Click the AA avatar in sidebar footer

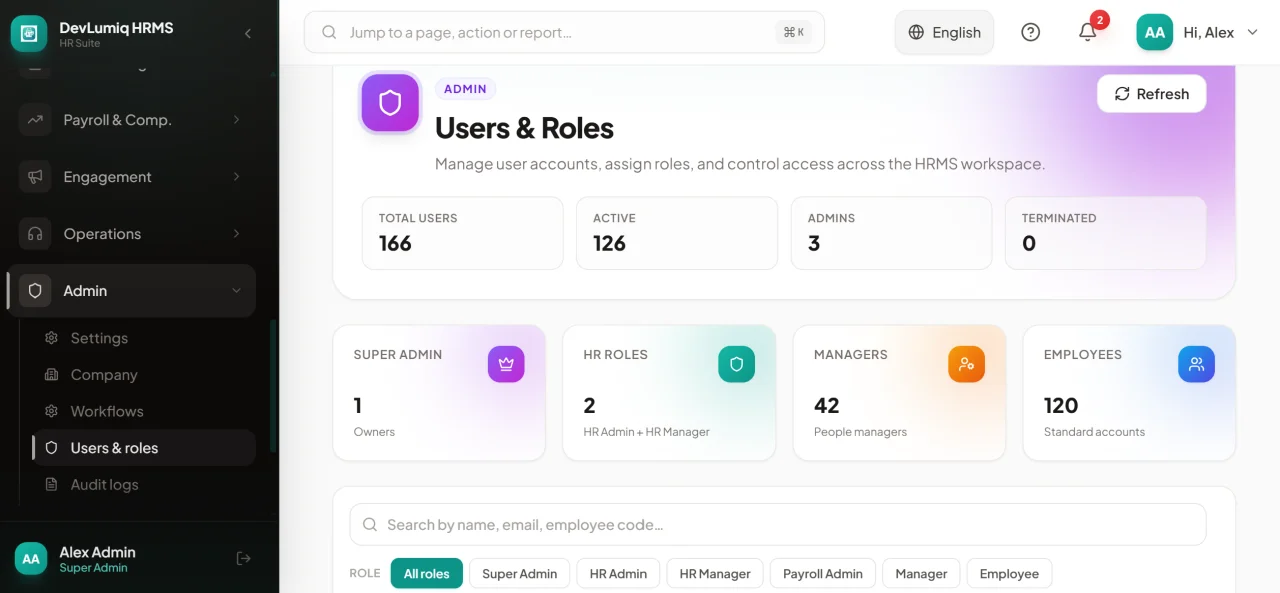(31, 559)
